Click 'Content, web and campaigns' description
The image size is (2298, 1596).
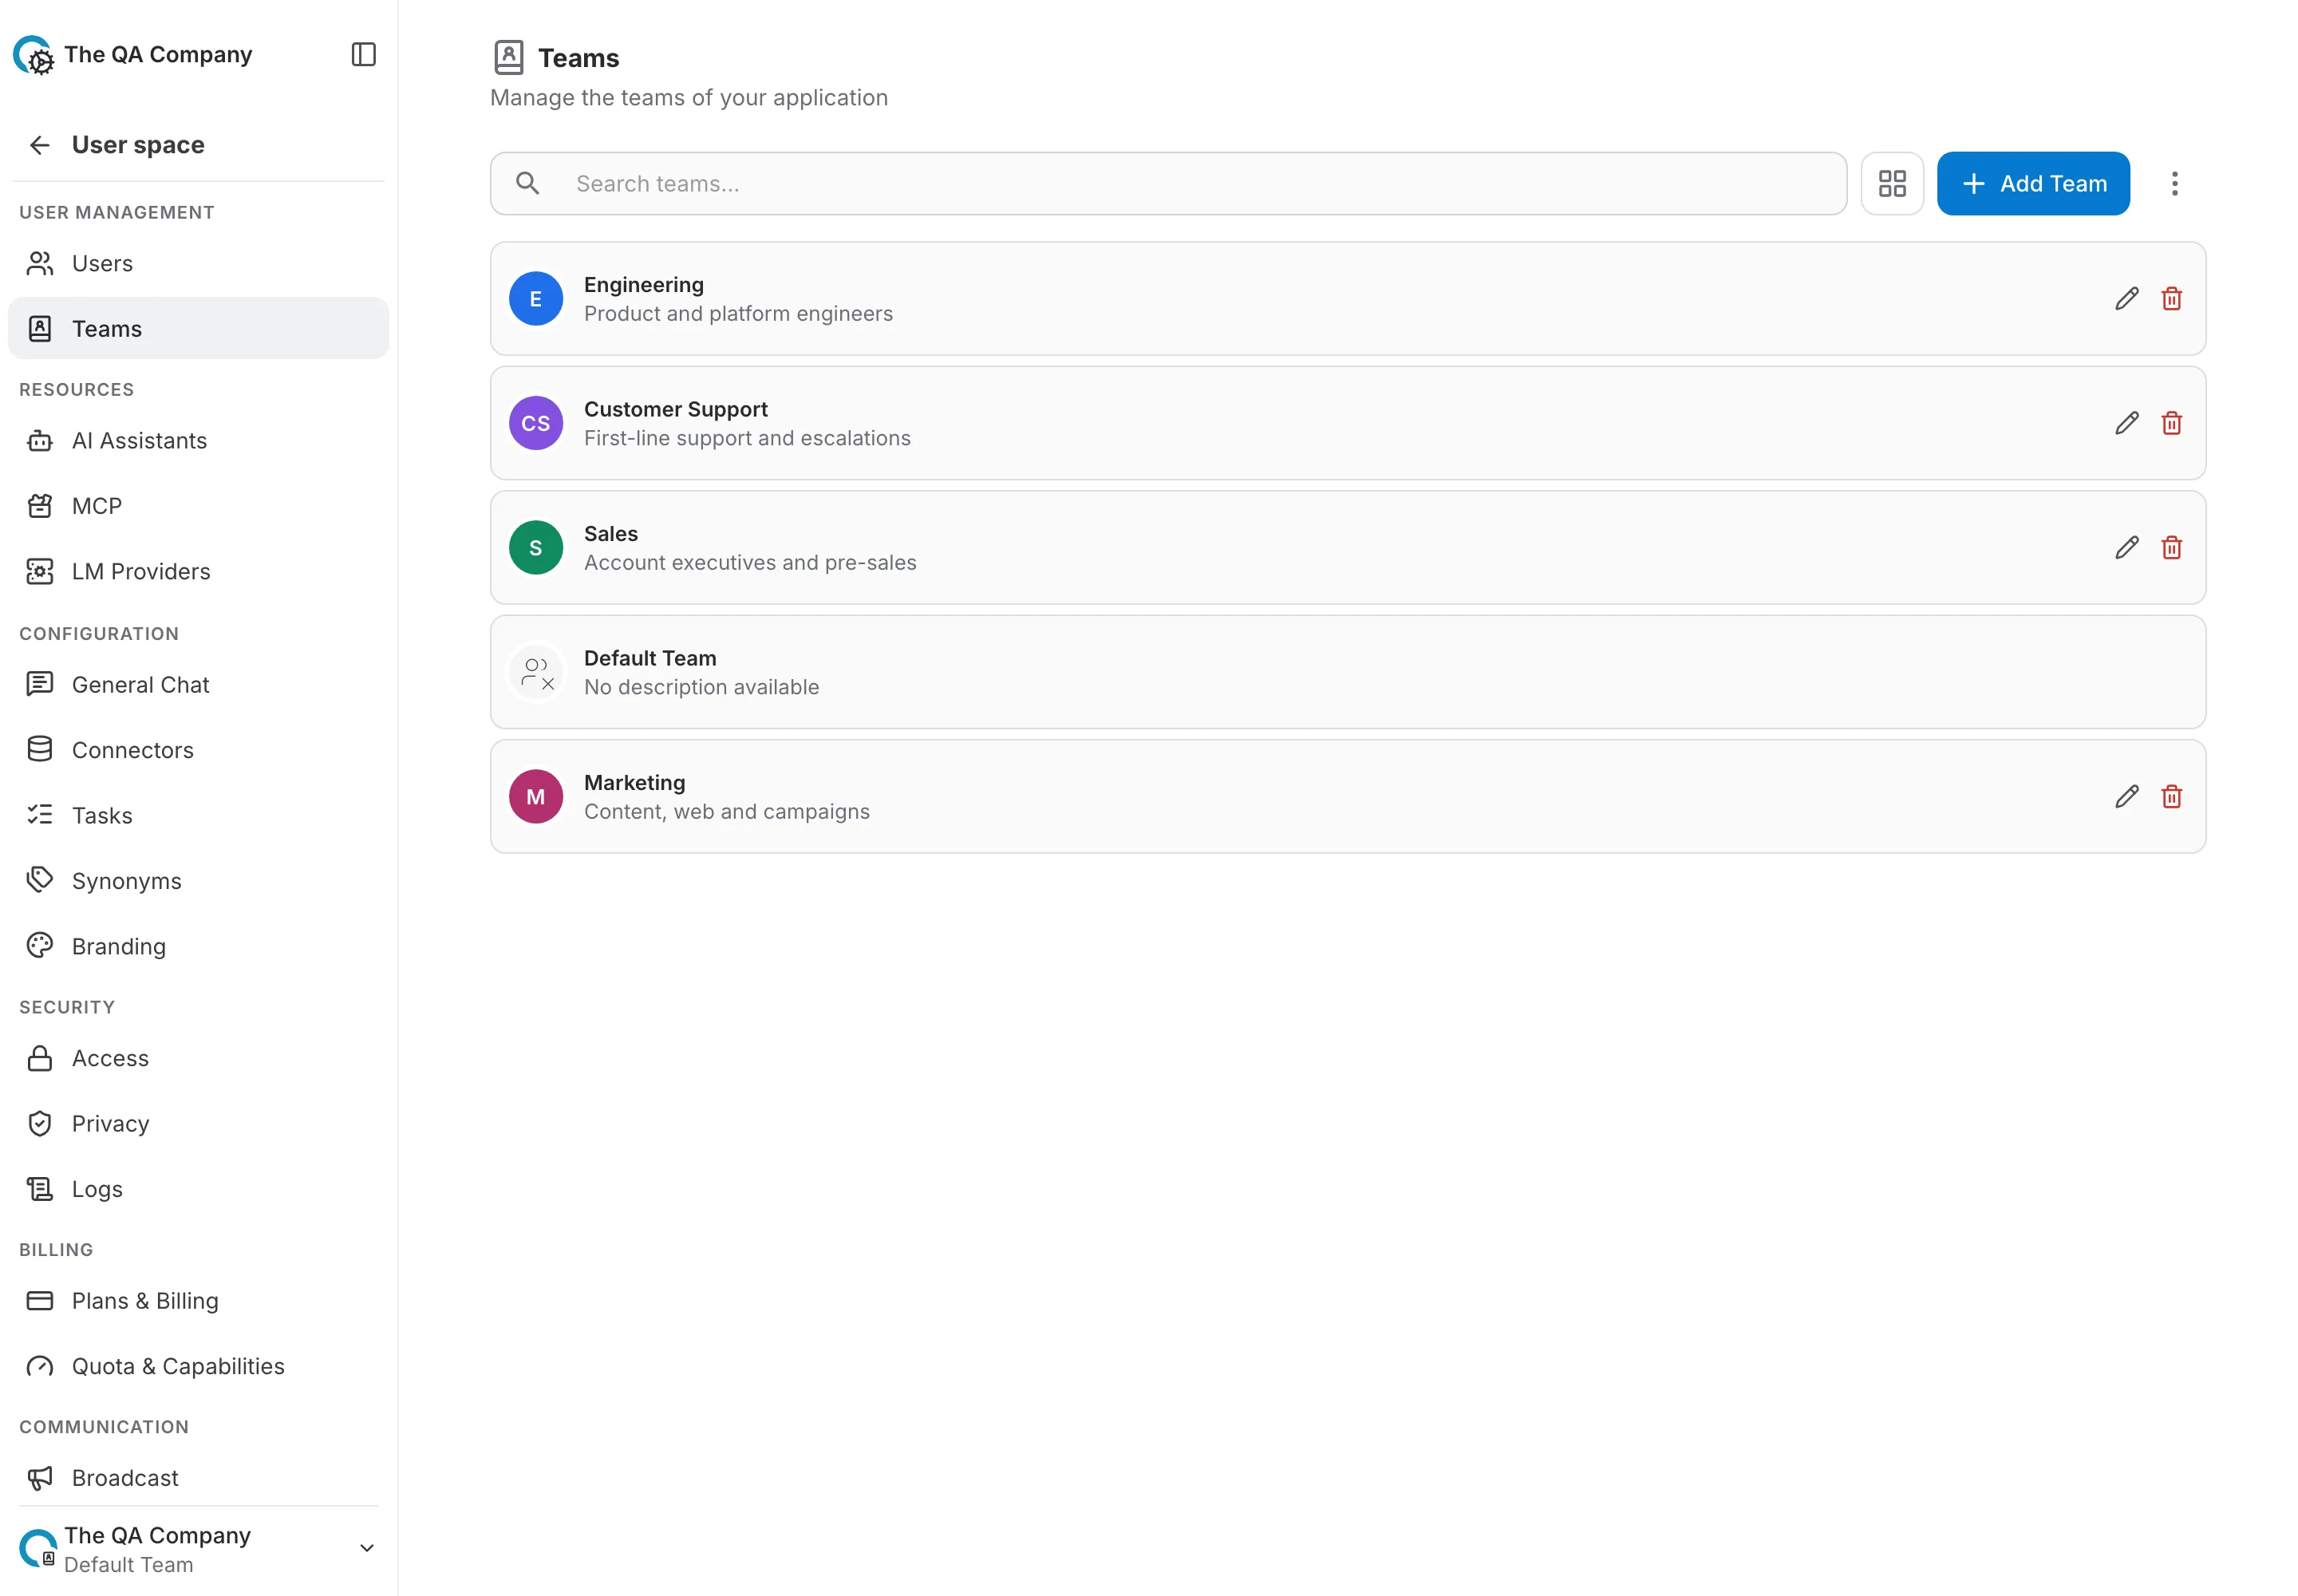[727, 812]
